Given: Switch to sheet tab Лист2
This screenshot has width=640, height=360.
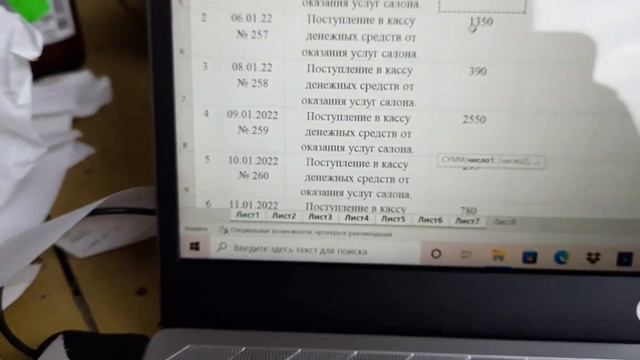Looking at the screenshot, I should pyautogui.click(x=284, y=216).
